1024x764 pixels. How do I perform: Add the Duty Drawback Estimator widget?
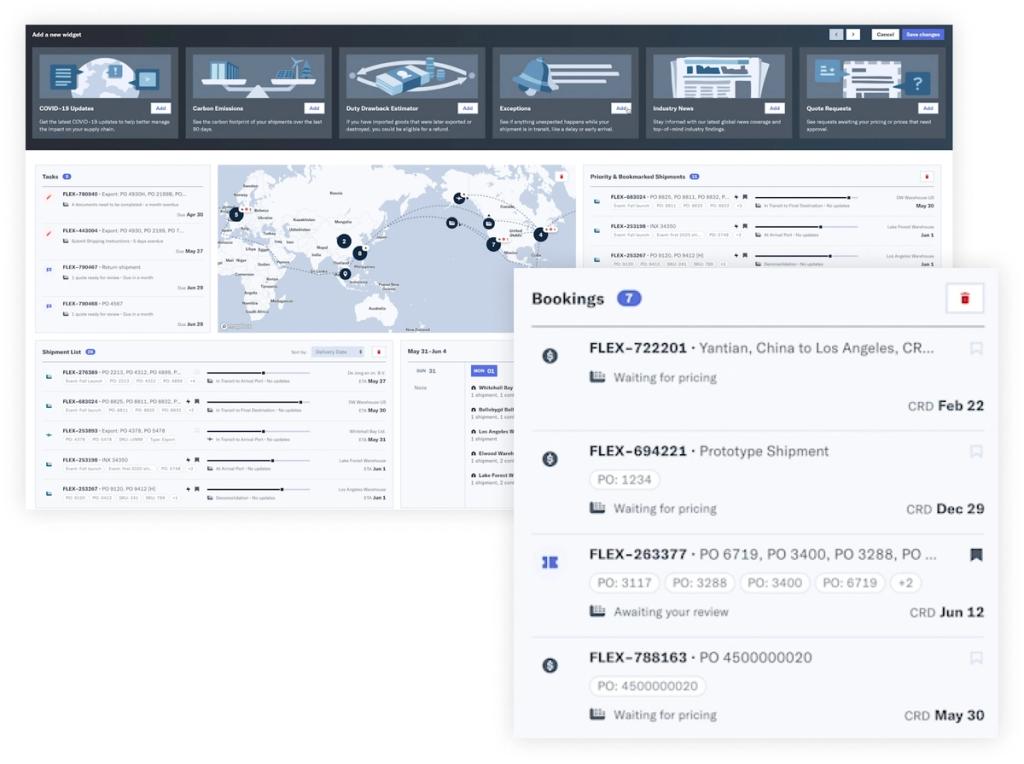[x=468, y=108]
